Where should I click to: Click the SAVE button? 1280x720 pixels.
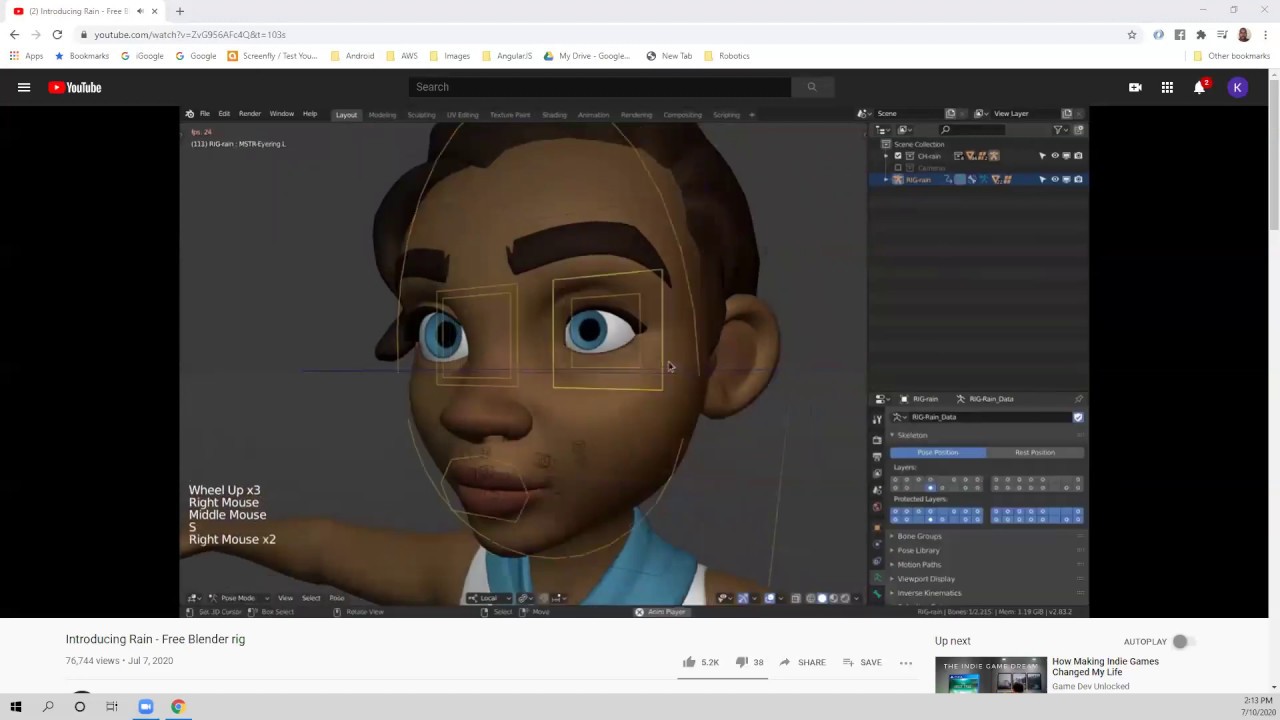pyautogui.click(x=862, y=662)
